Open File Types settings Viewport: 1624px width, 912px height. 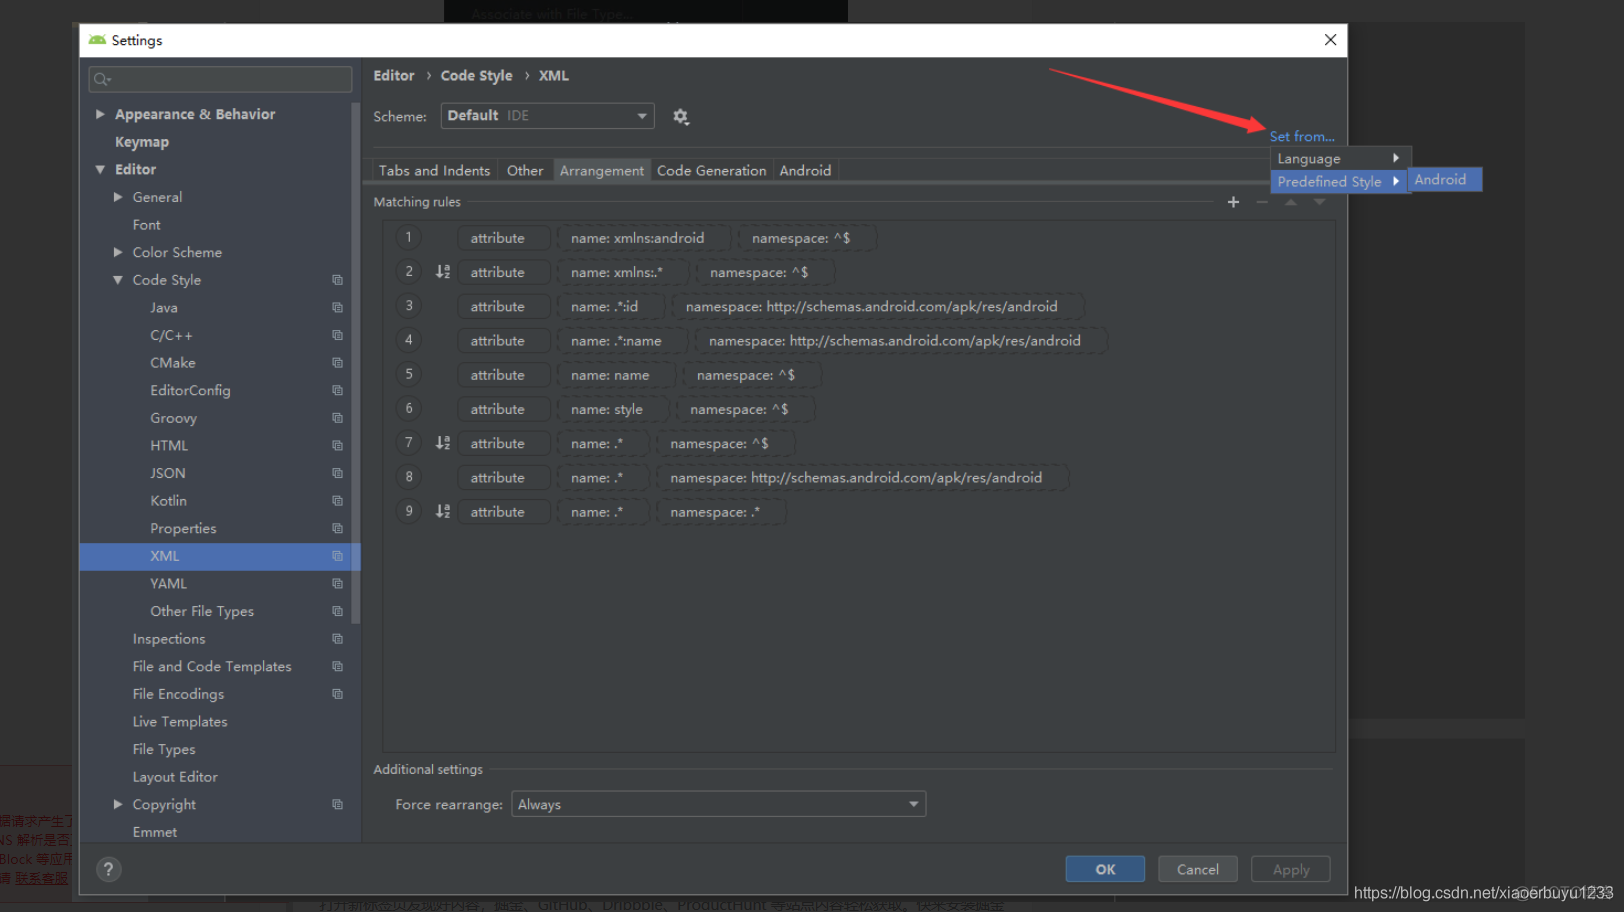point(164,749)
